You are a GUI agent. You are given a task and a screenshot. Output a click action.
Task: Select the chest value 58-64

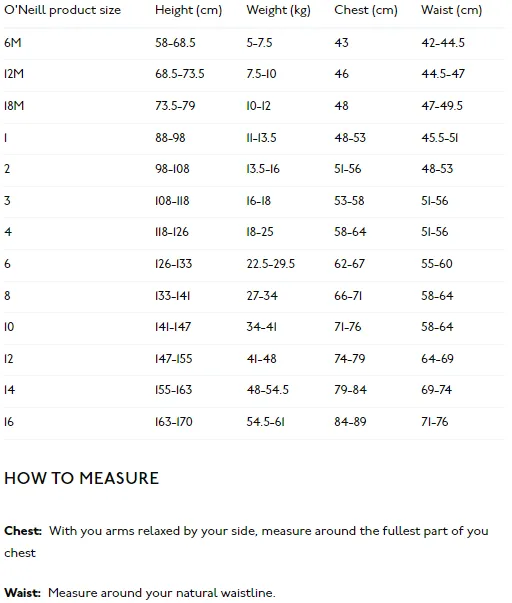coord(350,232)
